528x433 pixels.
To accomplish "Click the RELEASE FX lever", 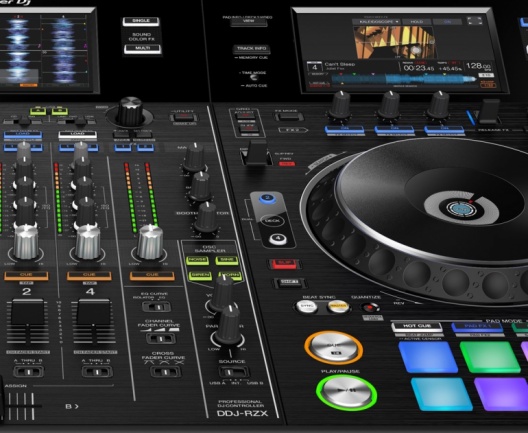I will click(489, 112).
